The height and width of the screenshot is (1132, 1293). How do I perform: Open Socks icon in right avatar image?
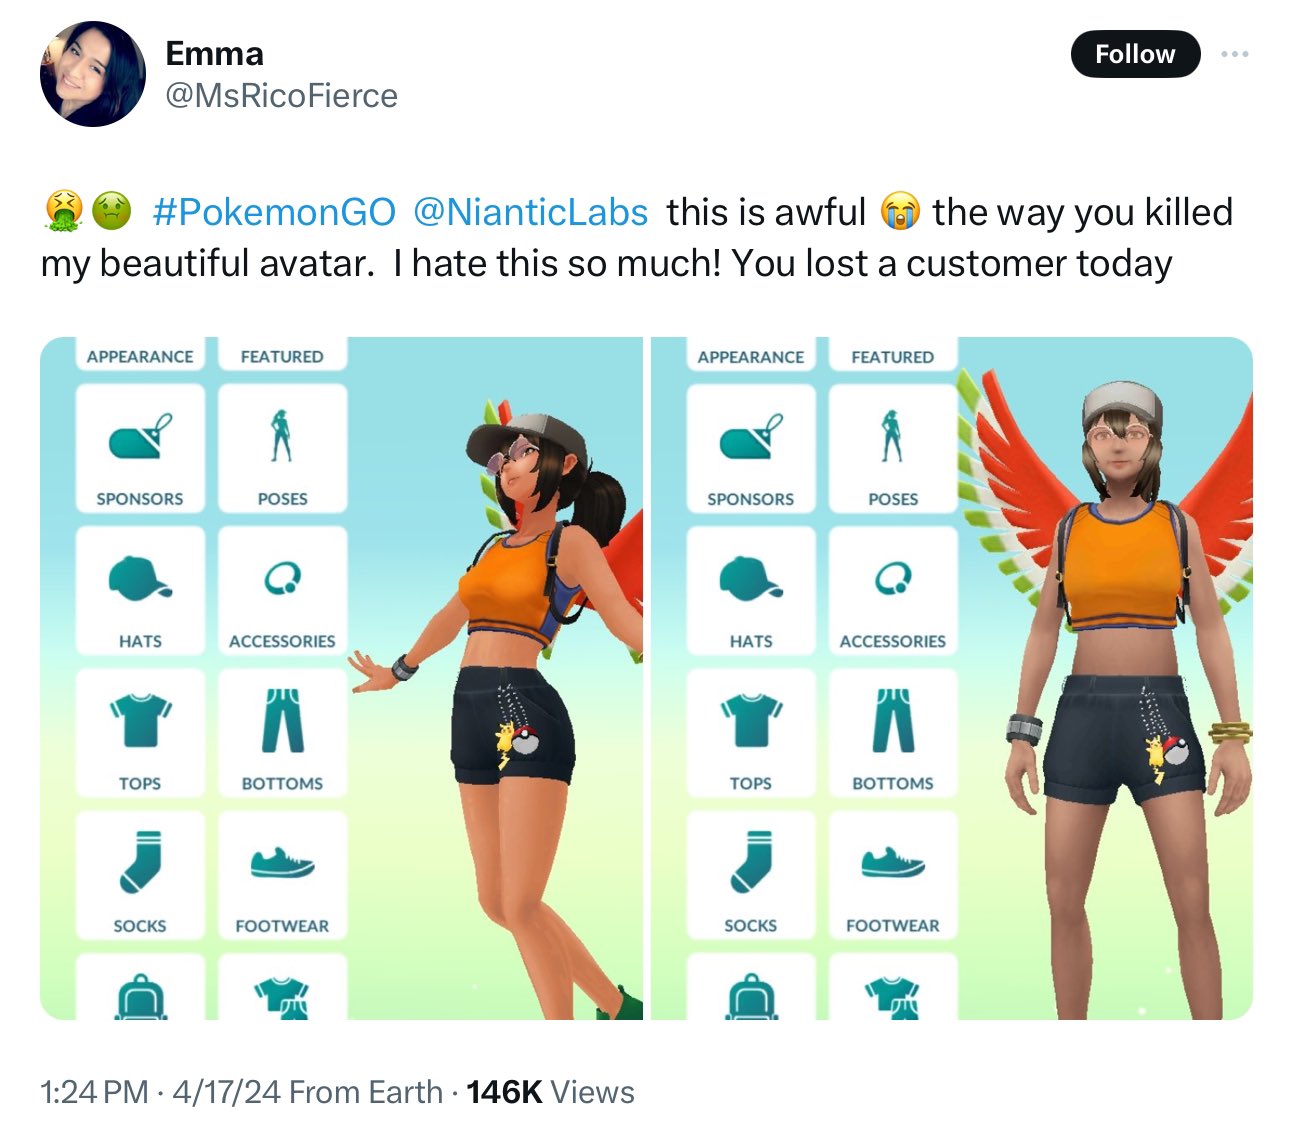click(751, 875)
